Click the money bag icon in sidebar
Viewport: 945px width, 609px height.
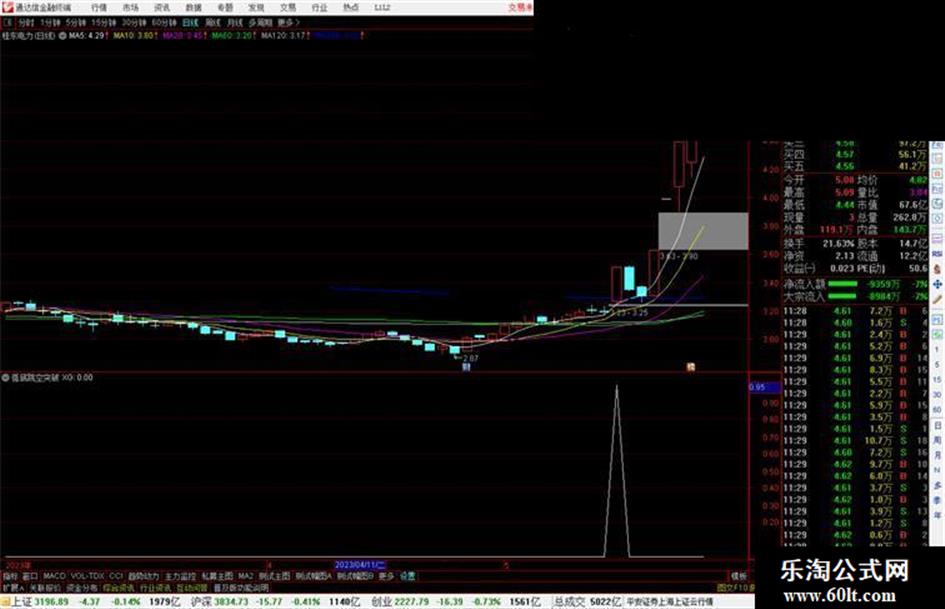[x=937, y=269]
